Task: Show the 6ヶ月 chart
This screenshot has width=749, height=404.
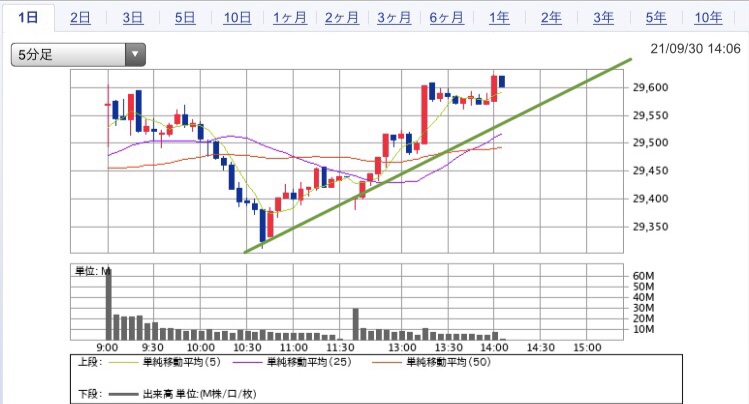Action: [x=446, y=18]
